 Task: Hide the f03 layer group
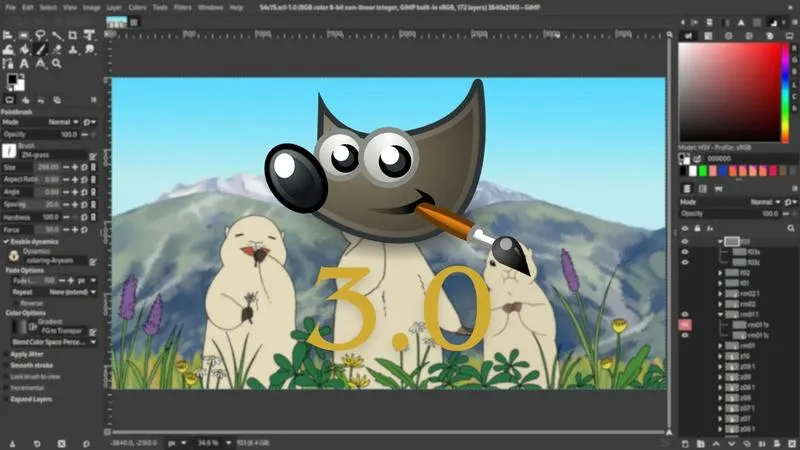click(x=685, y=241)
